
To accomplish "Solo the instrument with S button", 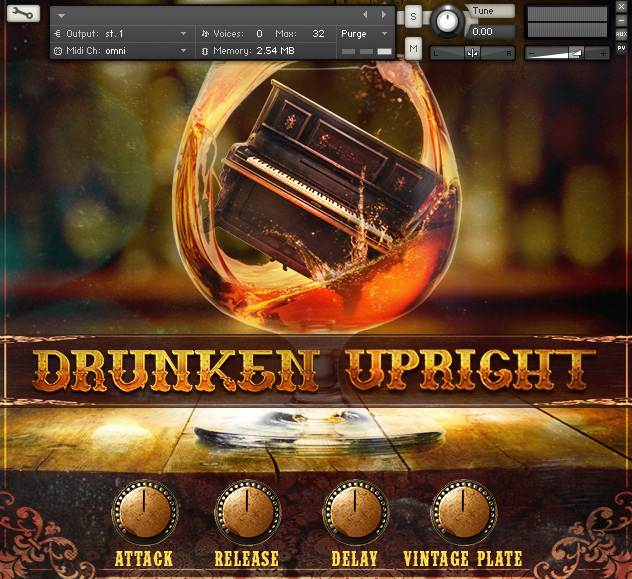I will (x=413, y=17).
